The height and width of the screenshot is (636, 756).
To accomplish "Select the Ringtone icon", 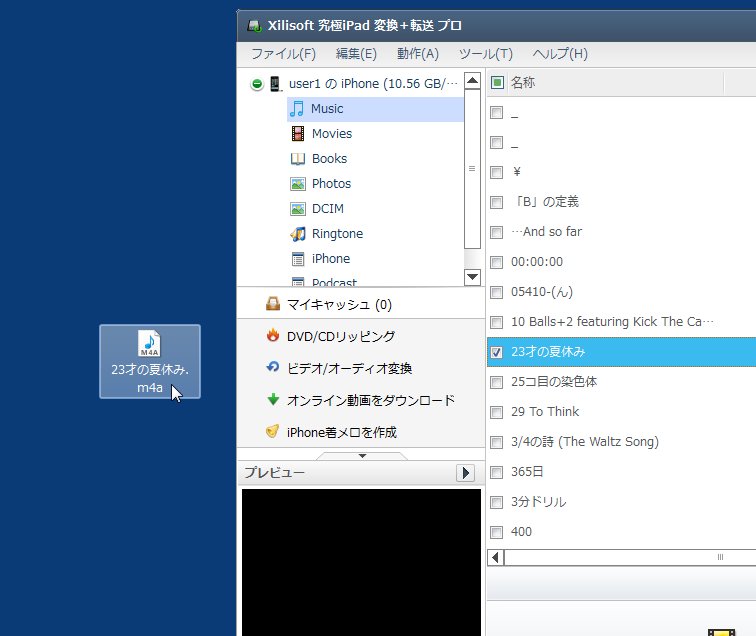I will pos(298,234).
